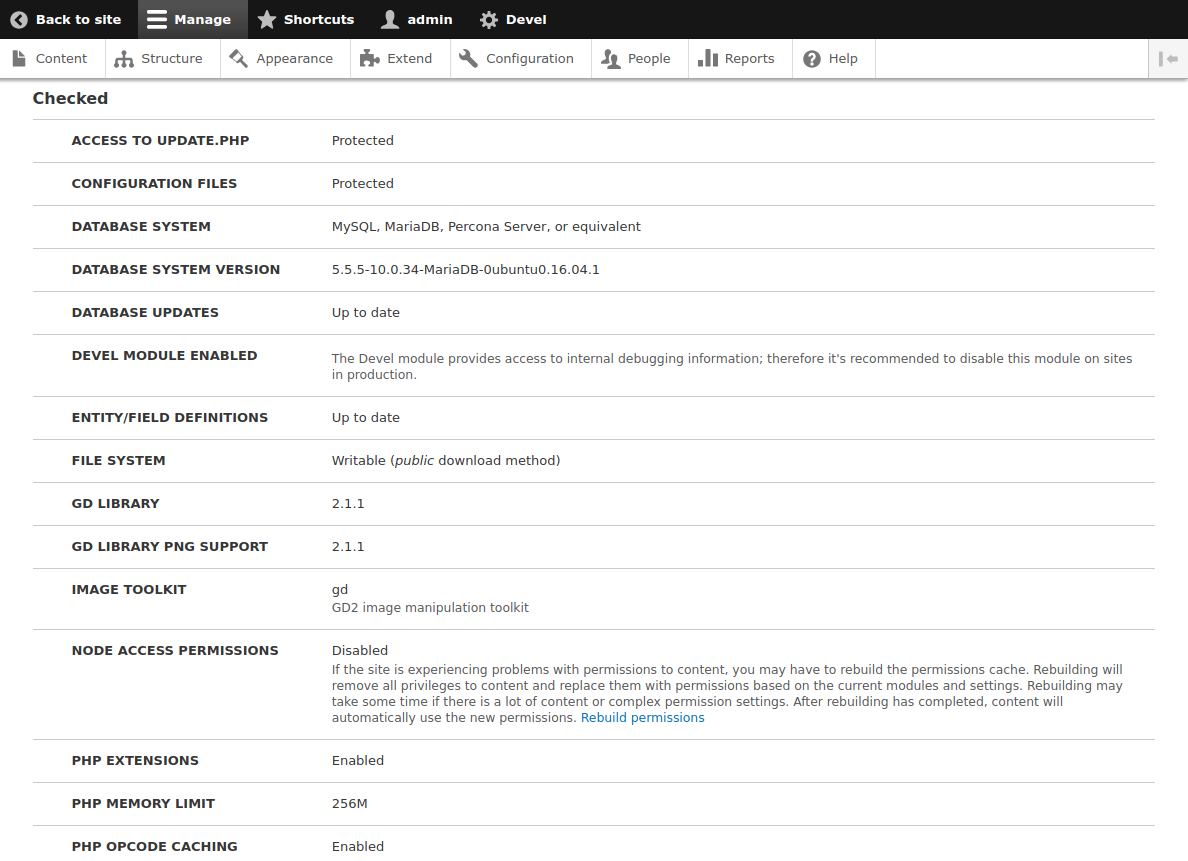Viewport: 1188px width, 861px height.
Task: Click the Shortcuts star icon
Action: 267,20
